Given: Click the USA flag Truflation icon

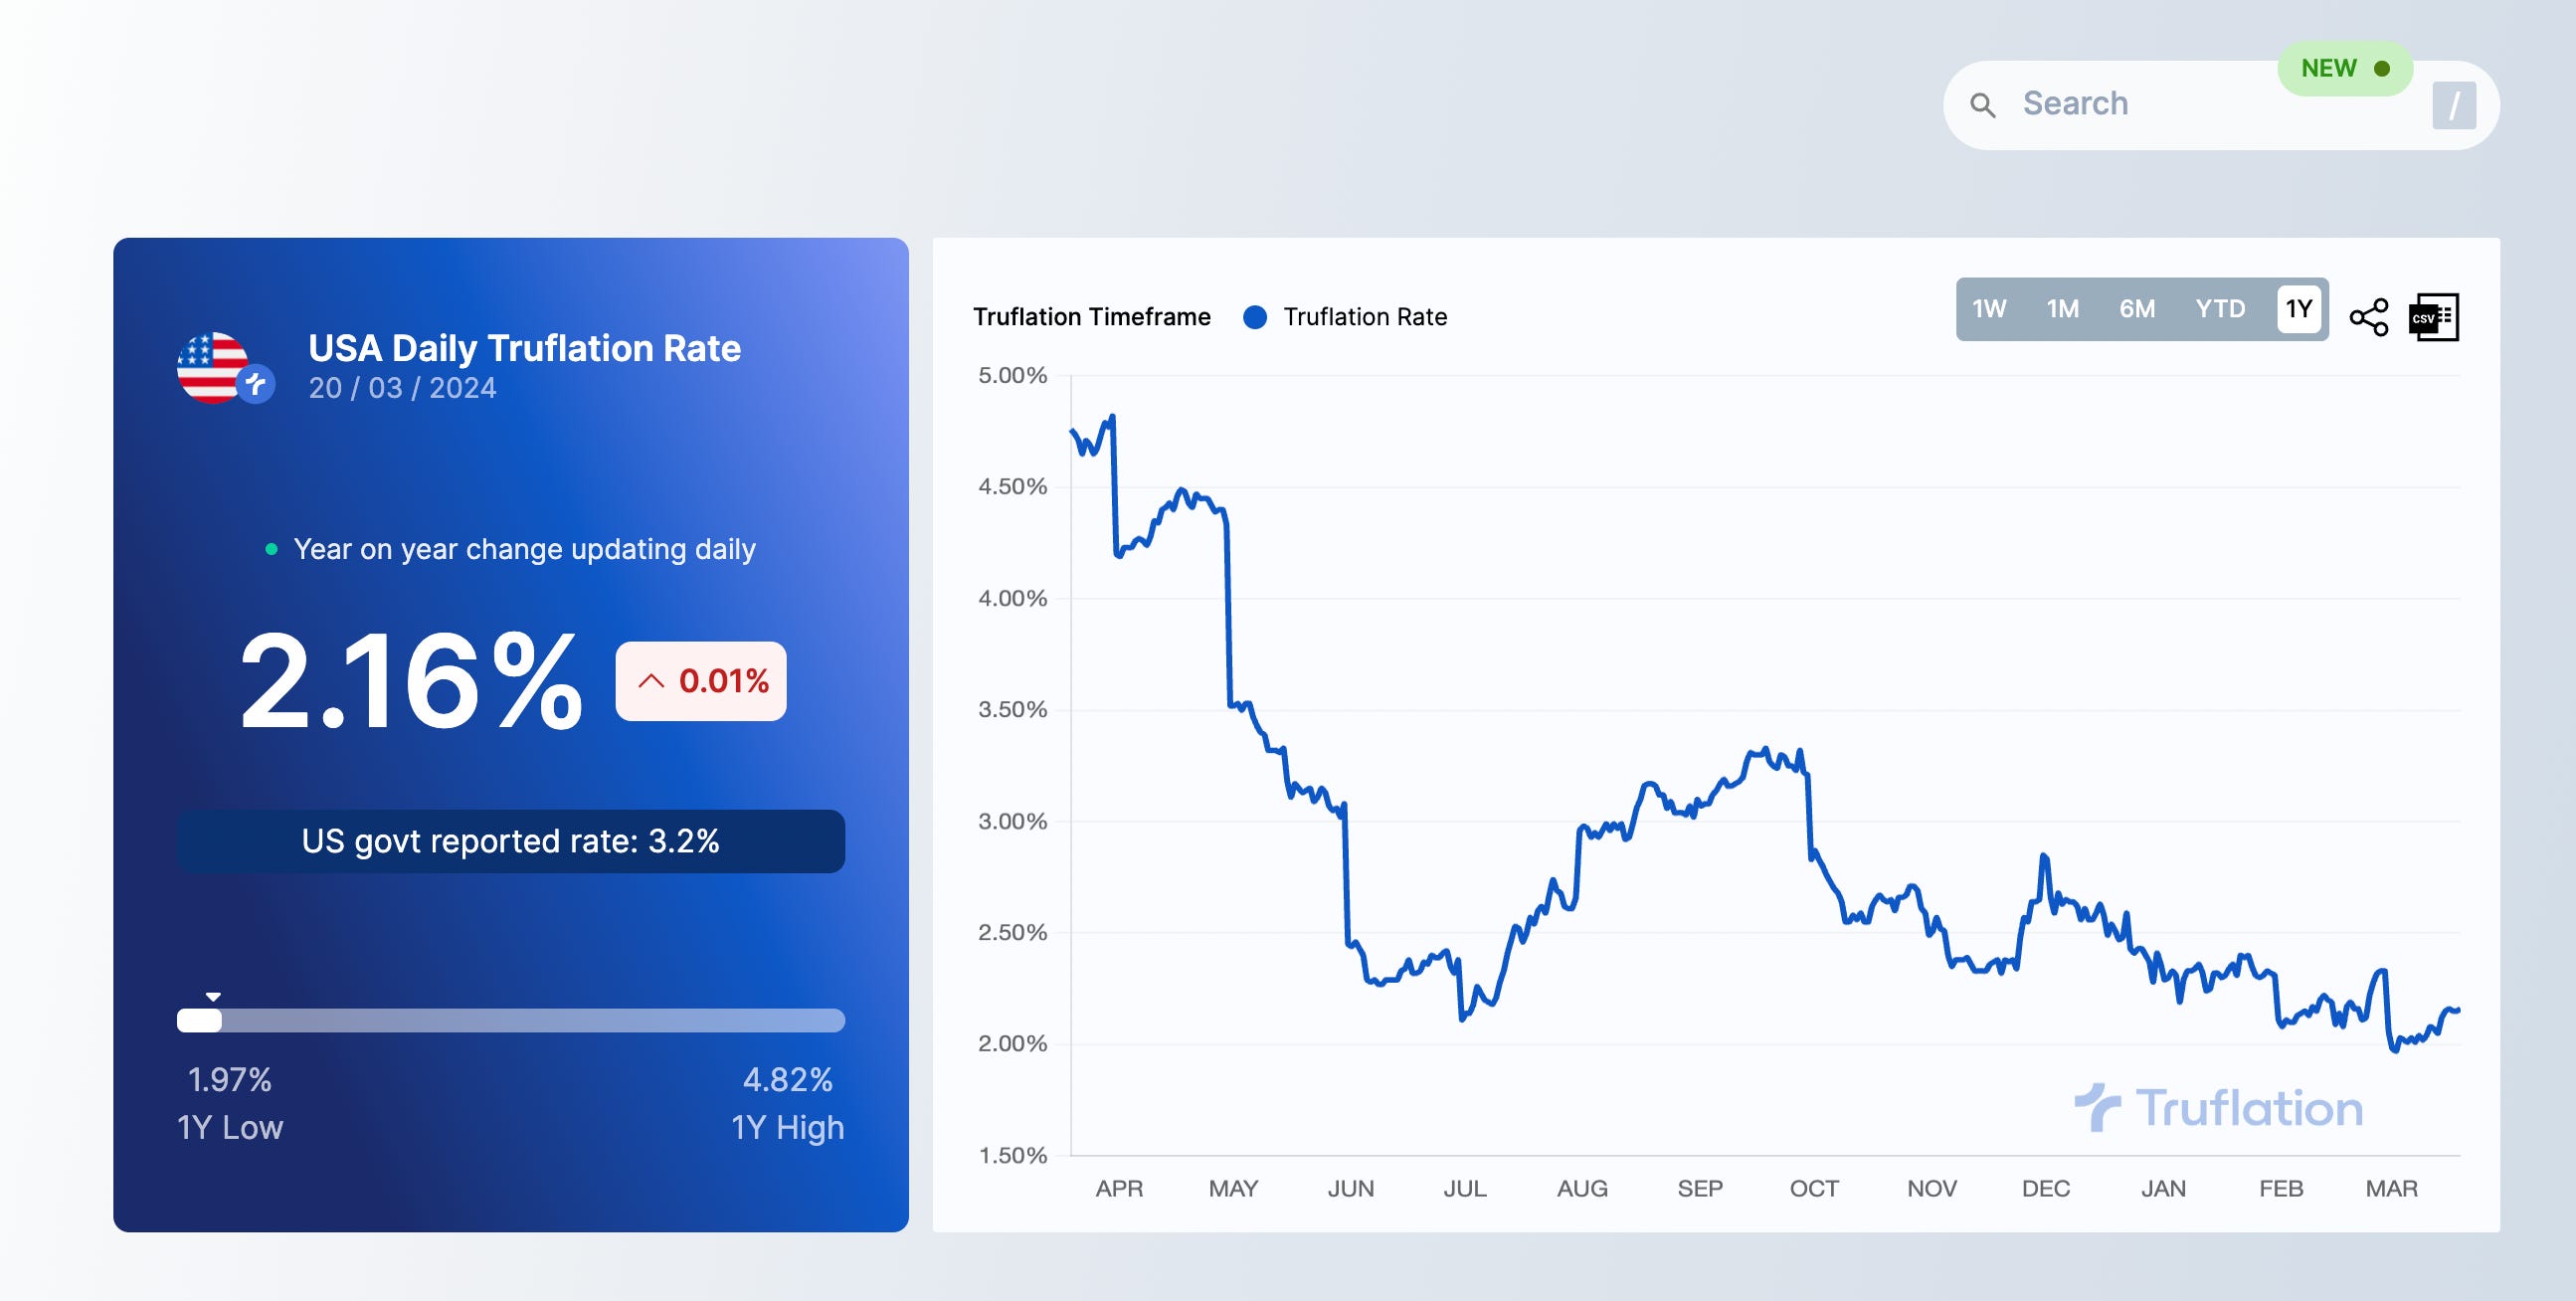Looking at the screenshot, I should coord(224,368).
